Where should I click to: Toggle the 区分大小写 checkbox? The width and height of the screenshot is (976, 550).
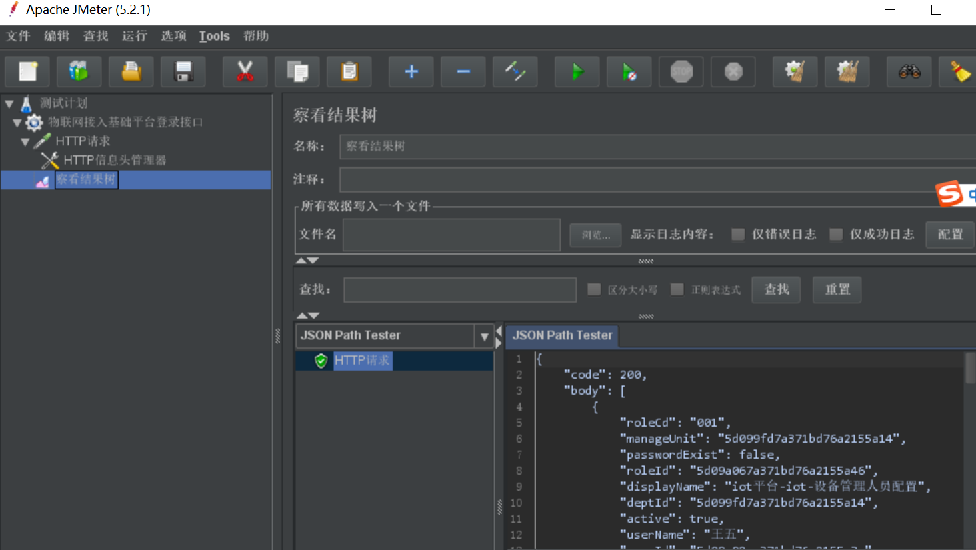click(594, 289)
